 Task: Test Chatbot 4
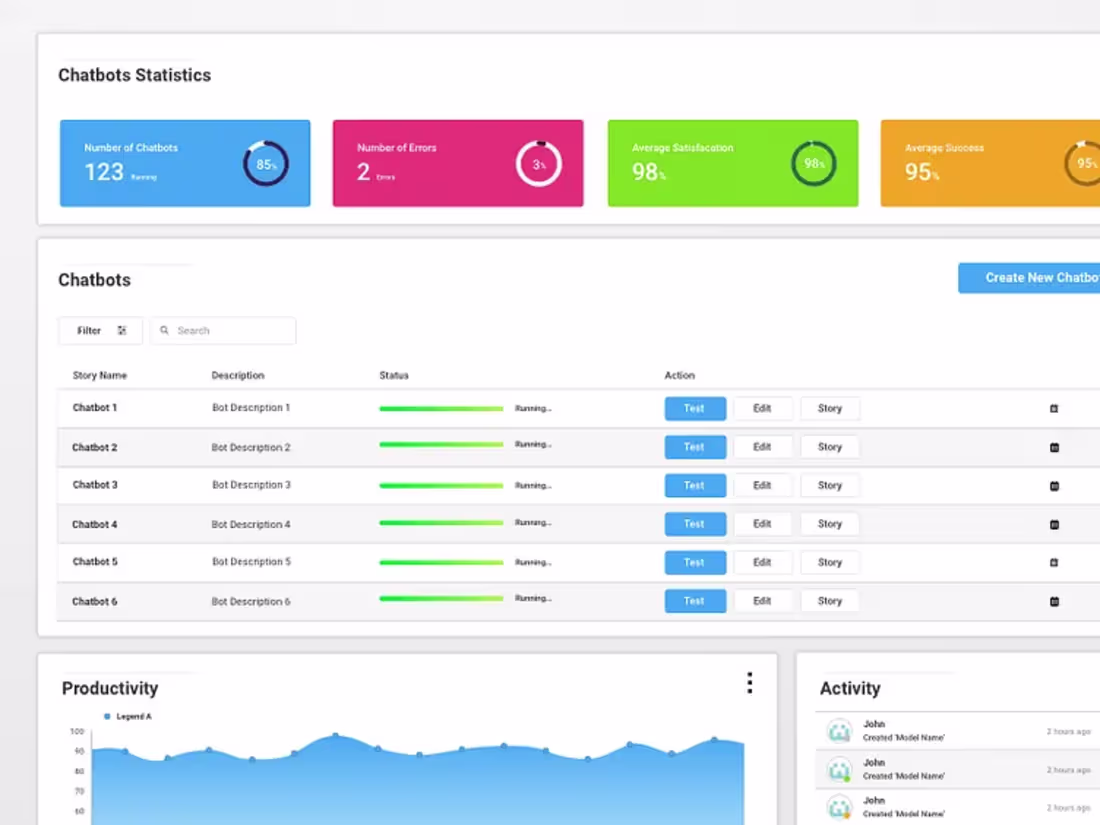(695, 524)
